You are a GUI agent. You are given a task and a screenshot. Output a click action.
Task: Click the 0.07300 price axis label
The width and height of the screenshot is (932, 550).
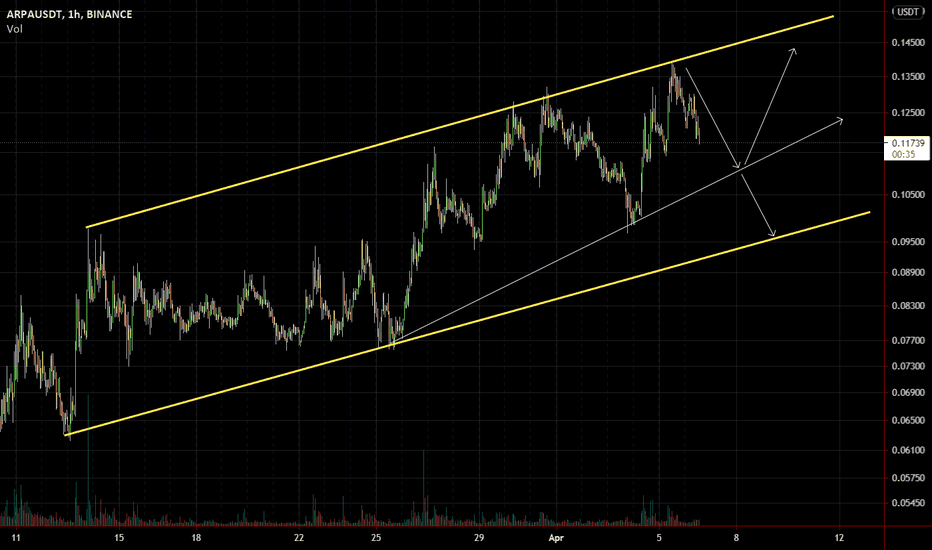pyautogui.click(x=908, y=366)
